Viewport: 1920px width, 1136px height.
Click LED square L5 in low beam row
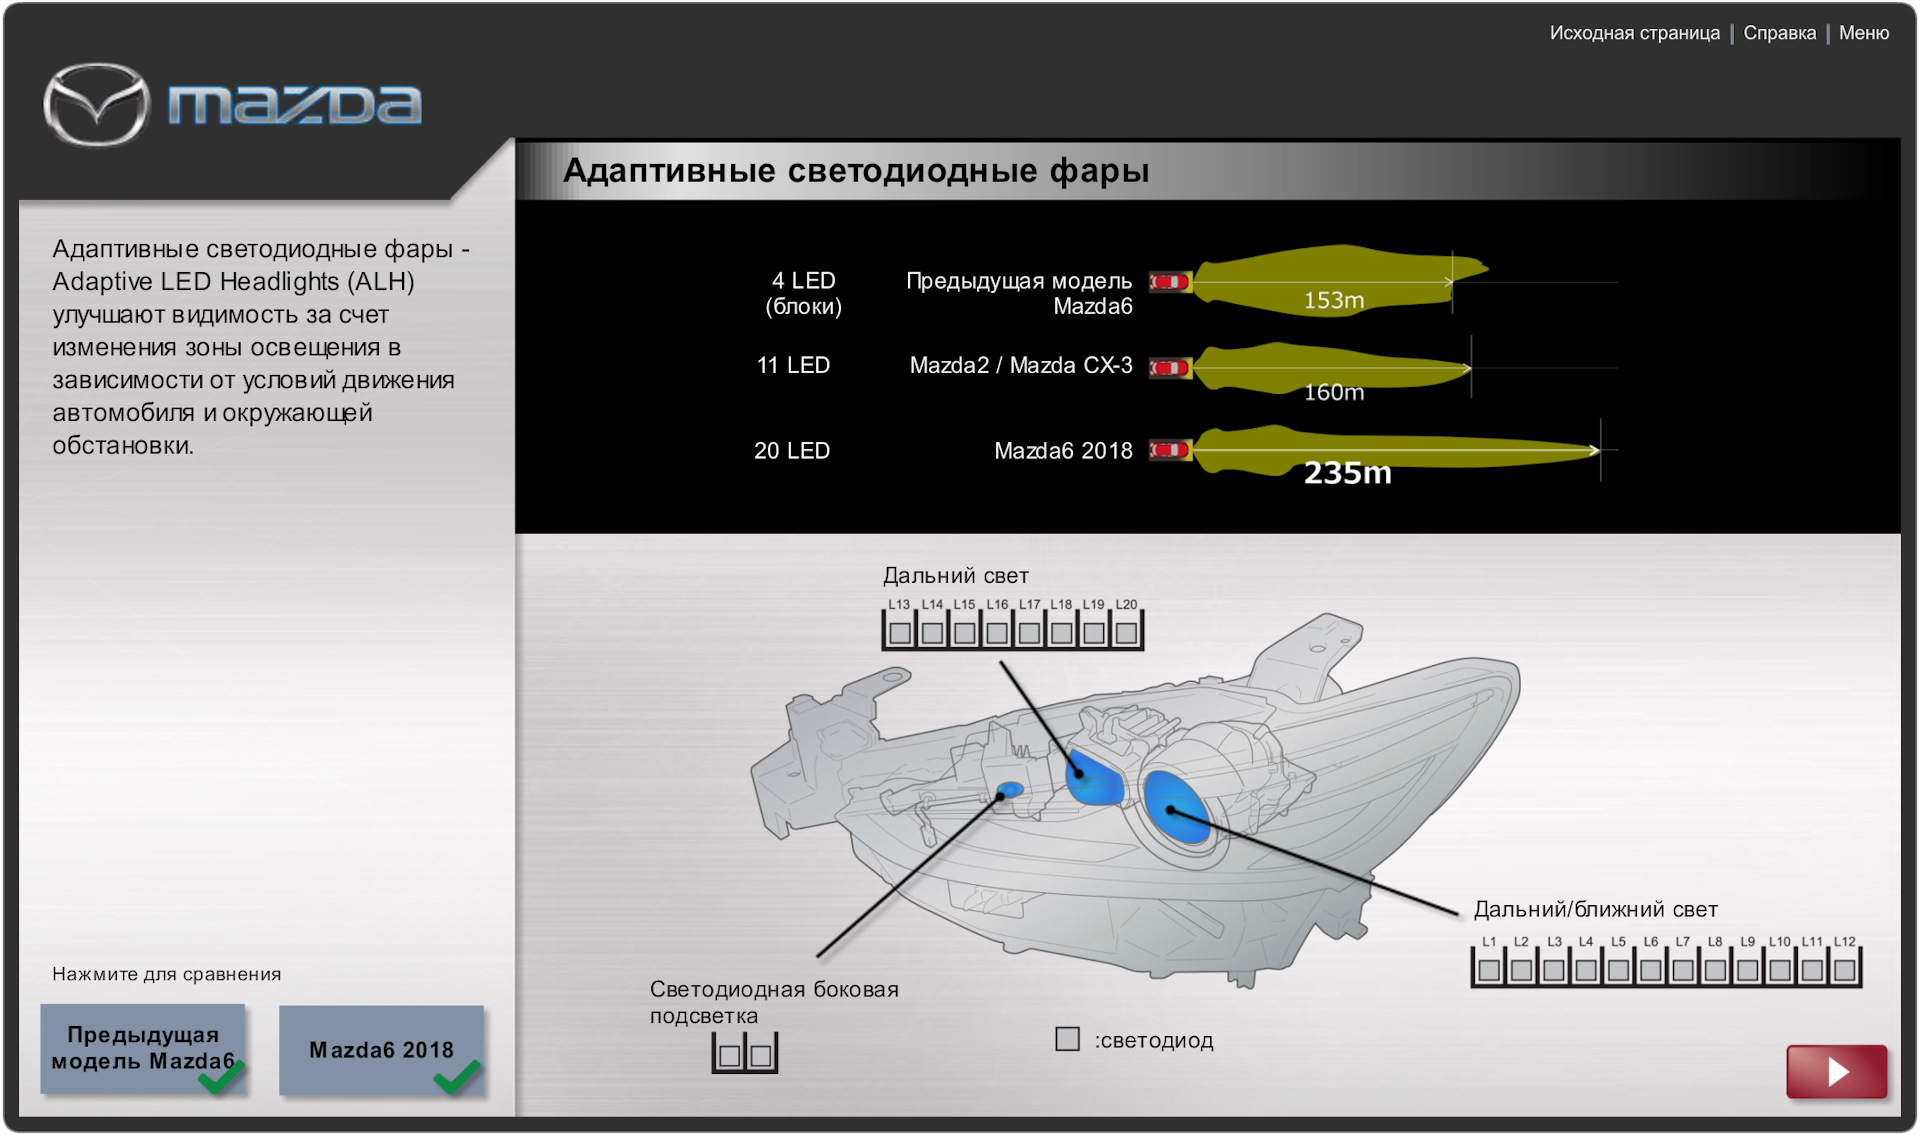pos(1618,970)
